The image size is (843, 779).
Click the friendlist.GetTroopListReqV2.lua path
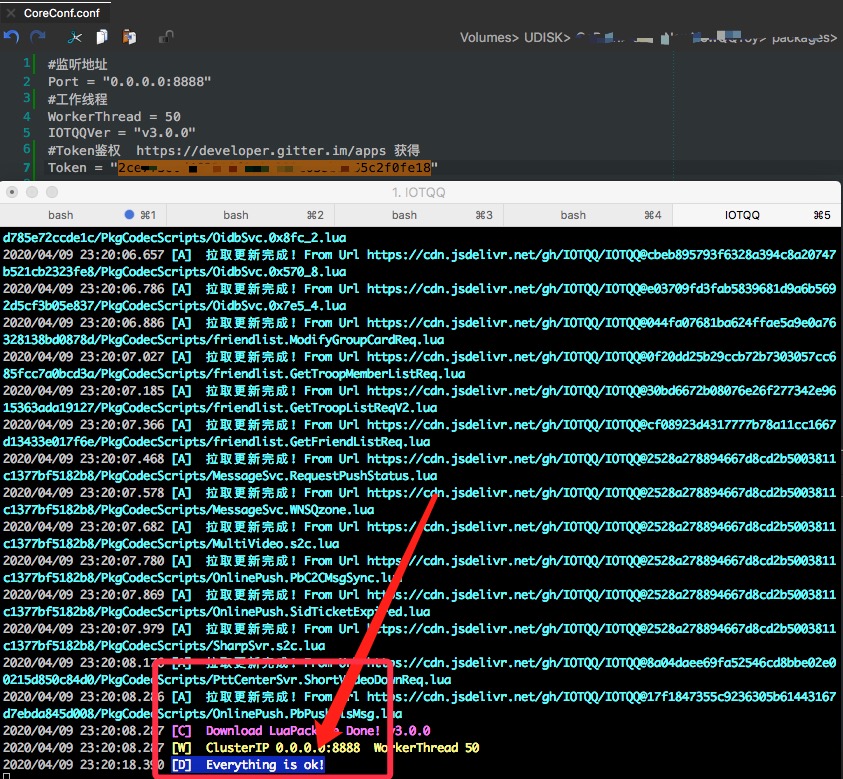[x=325, y=408]
